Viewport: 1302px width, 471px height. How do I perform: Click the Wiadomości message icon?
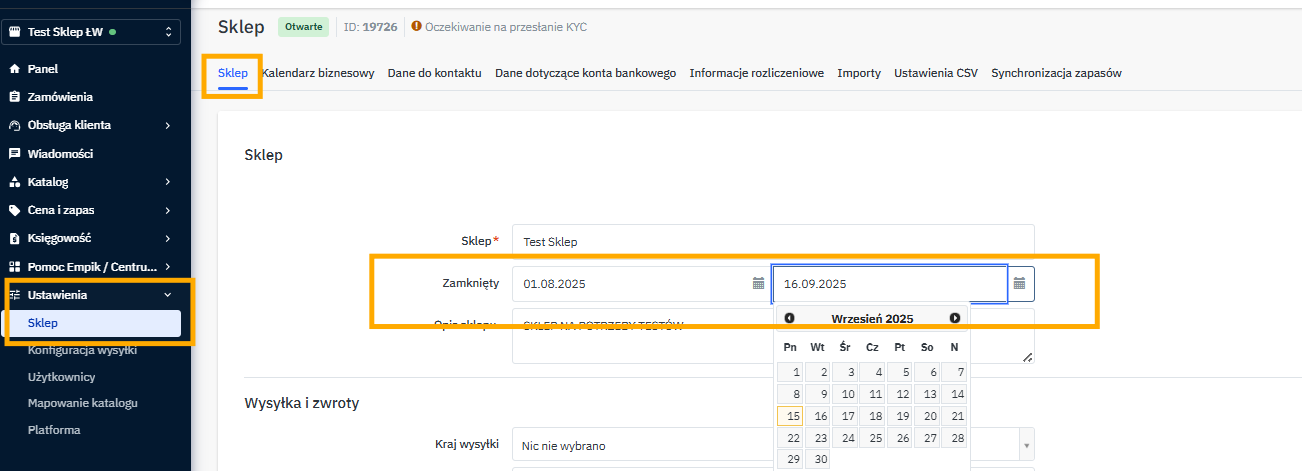coord(14,154)
